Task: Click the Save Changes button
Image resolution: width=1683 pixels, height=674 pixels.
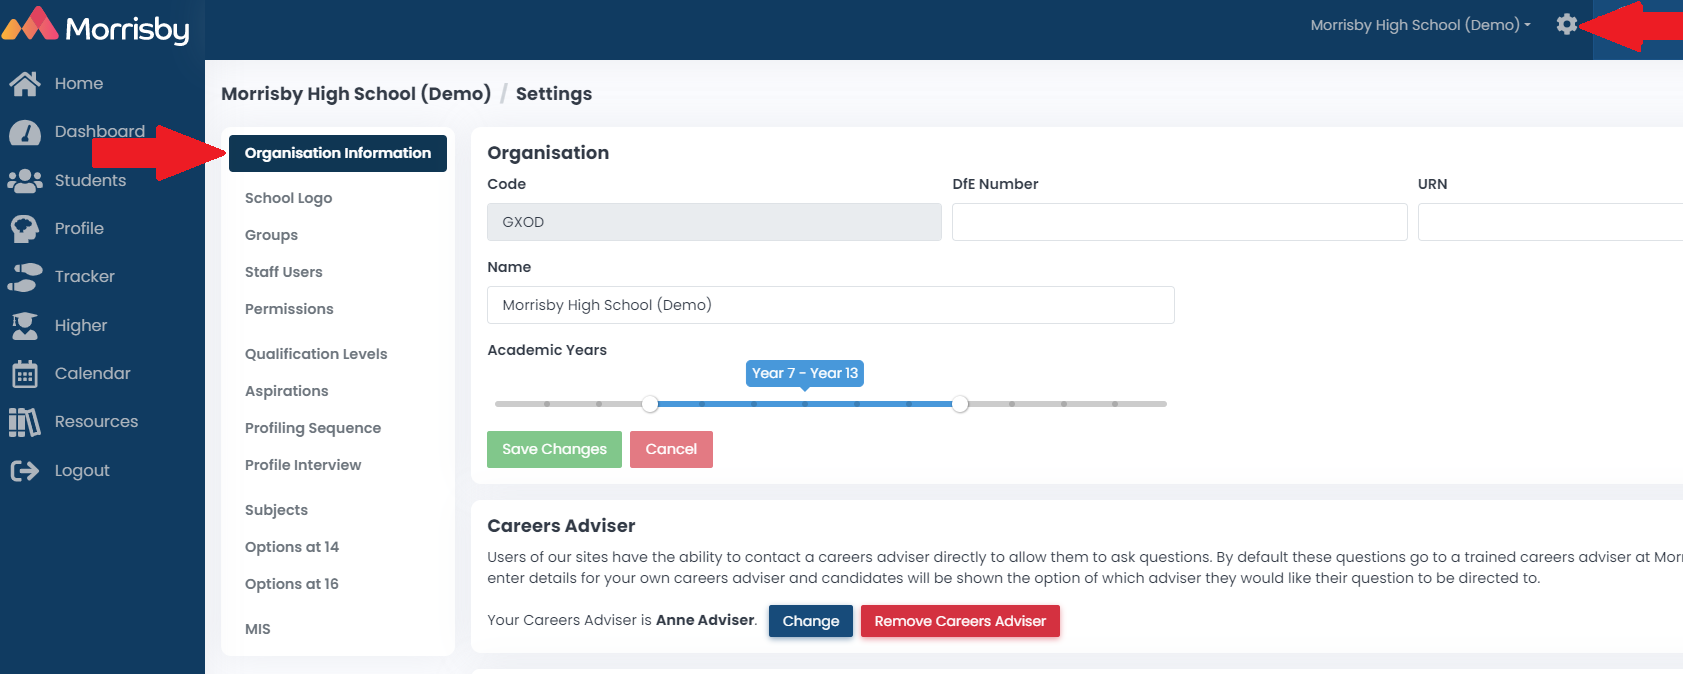Action: (x=554, y=449)
